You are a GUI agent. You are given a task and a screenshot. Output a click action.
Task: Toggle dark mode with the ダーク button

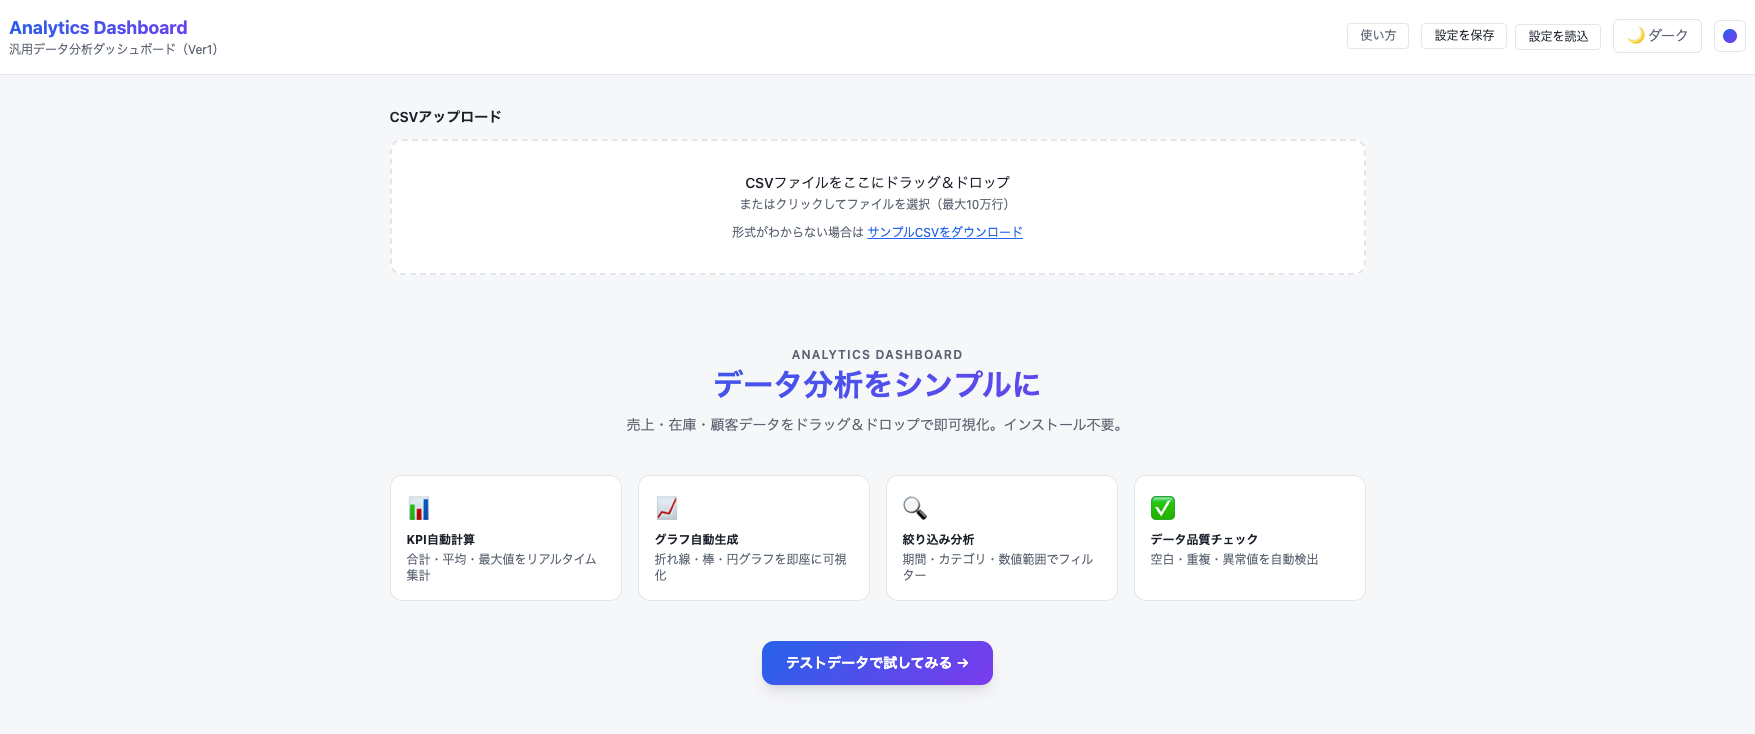[x=1657, y=36]
